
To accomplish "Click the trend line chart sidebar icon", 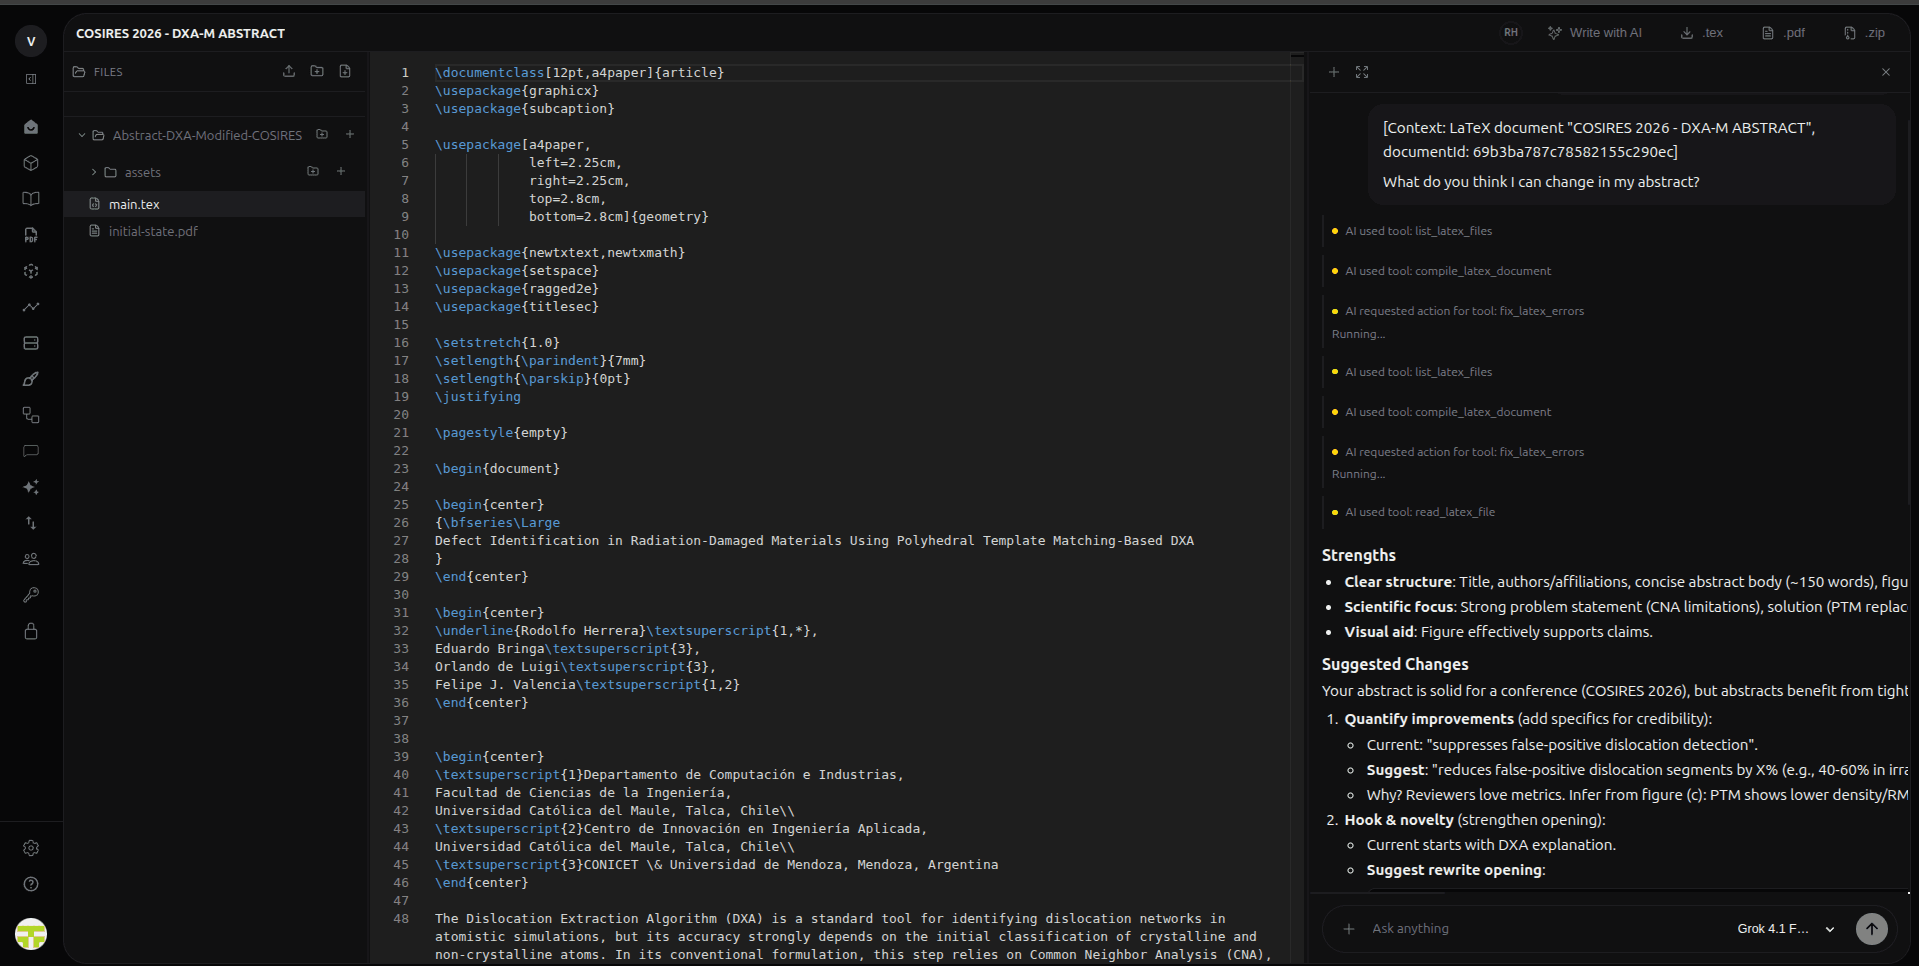I will (31, 307).
